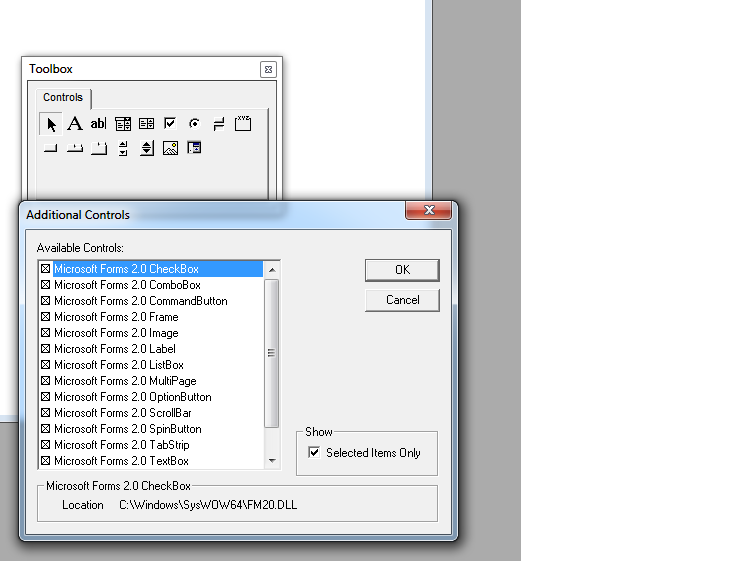The width and height of the screenshot is (745, 561).
Task: Close the Toolbox window
Action: (268, 69)
